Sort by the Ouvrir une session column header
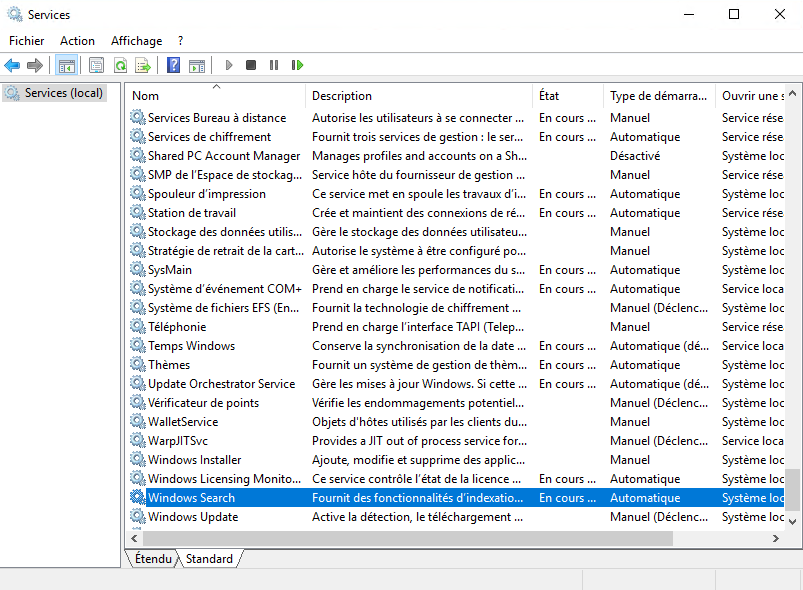Viewport: 803px width, 590px height. tap(750, 96)
